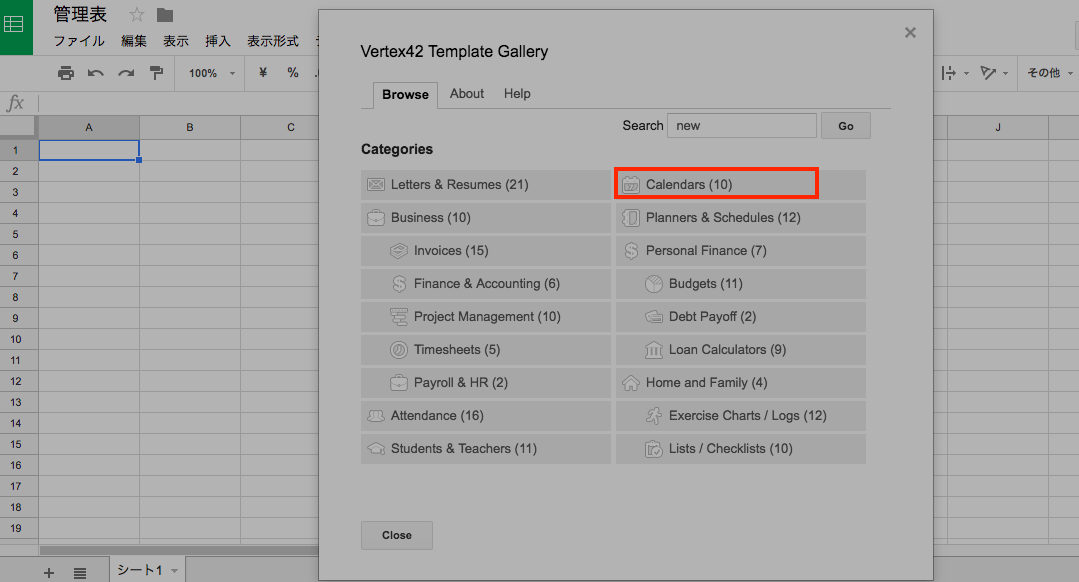
Task: Click the print icon in toolbar
Action: (x=66, y=73)
